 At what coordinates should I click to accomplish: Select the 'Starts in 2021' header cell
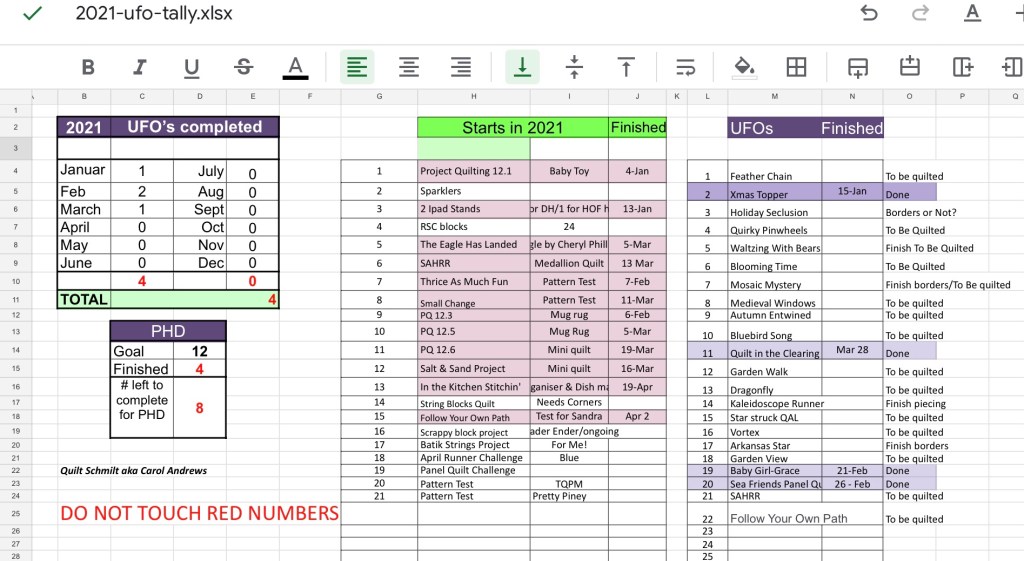click(x=512, y=127)
